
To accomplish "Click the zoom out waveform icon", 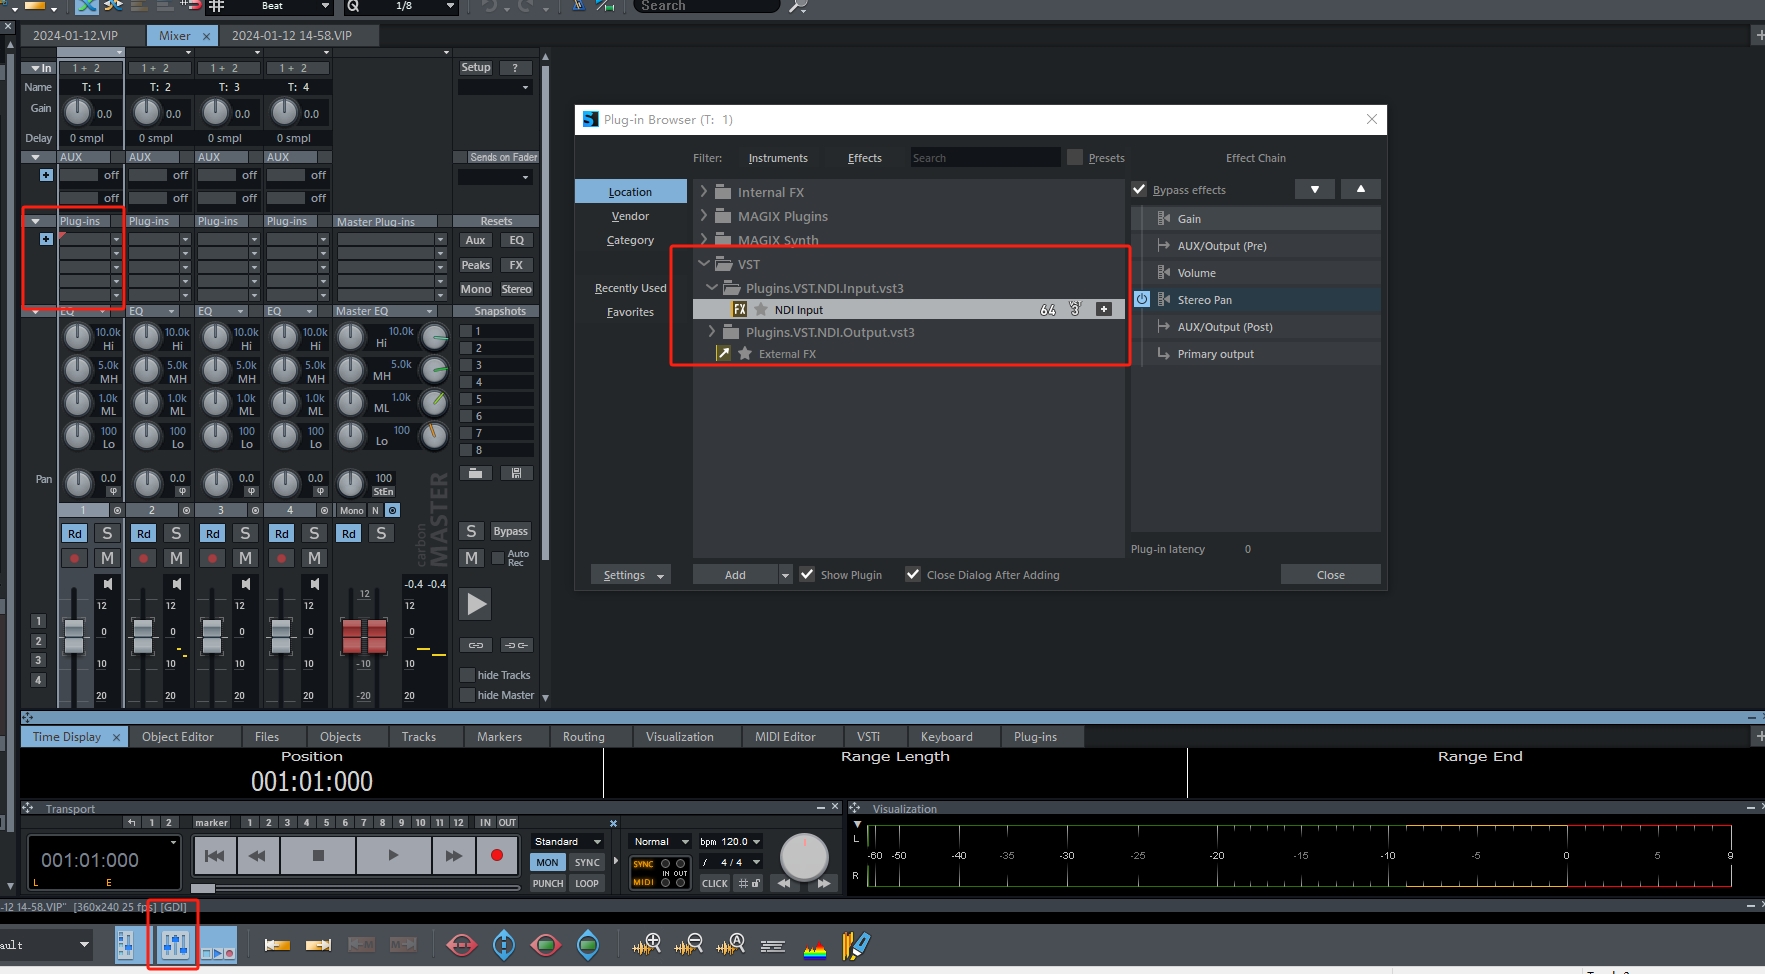I will tap(688, 944).
